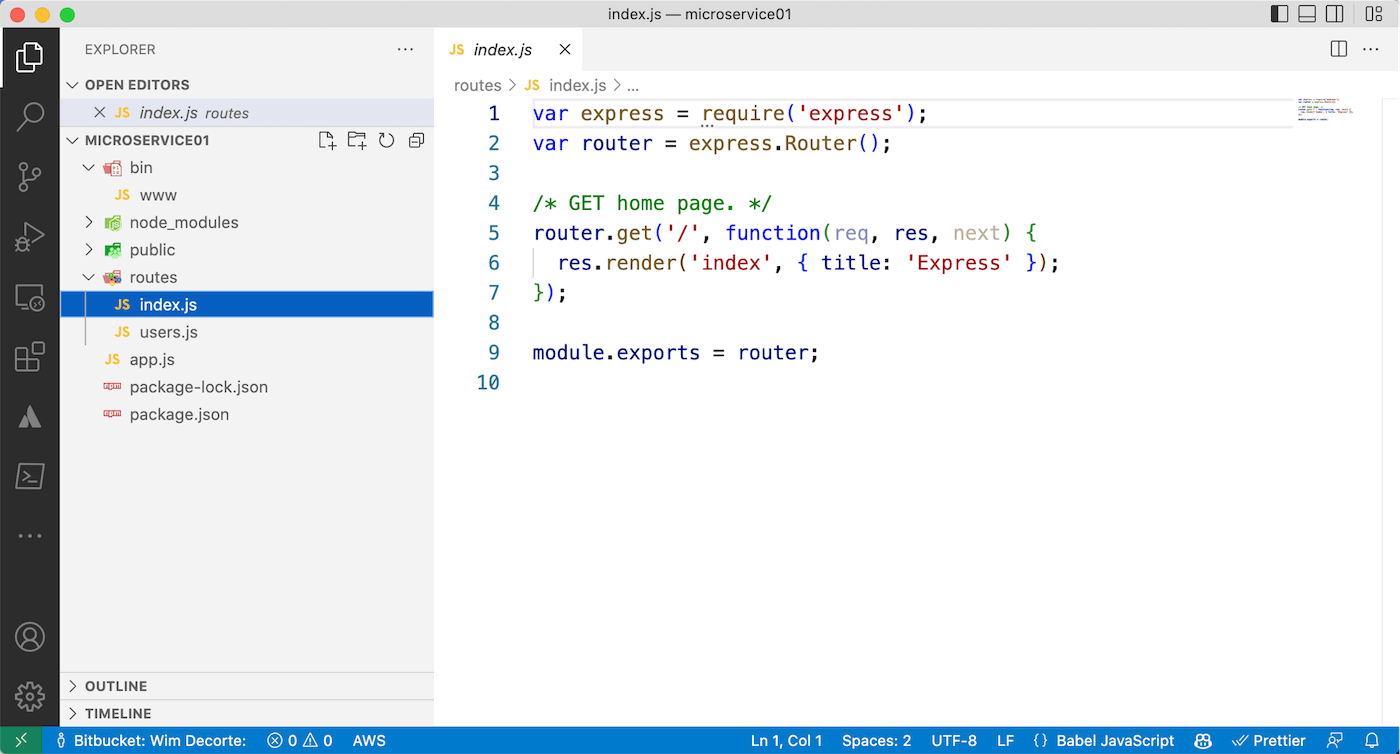Change indentation via Spaces: 2

[x=877, y=741]
